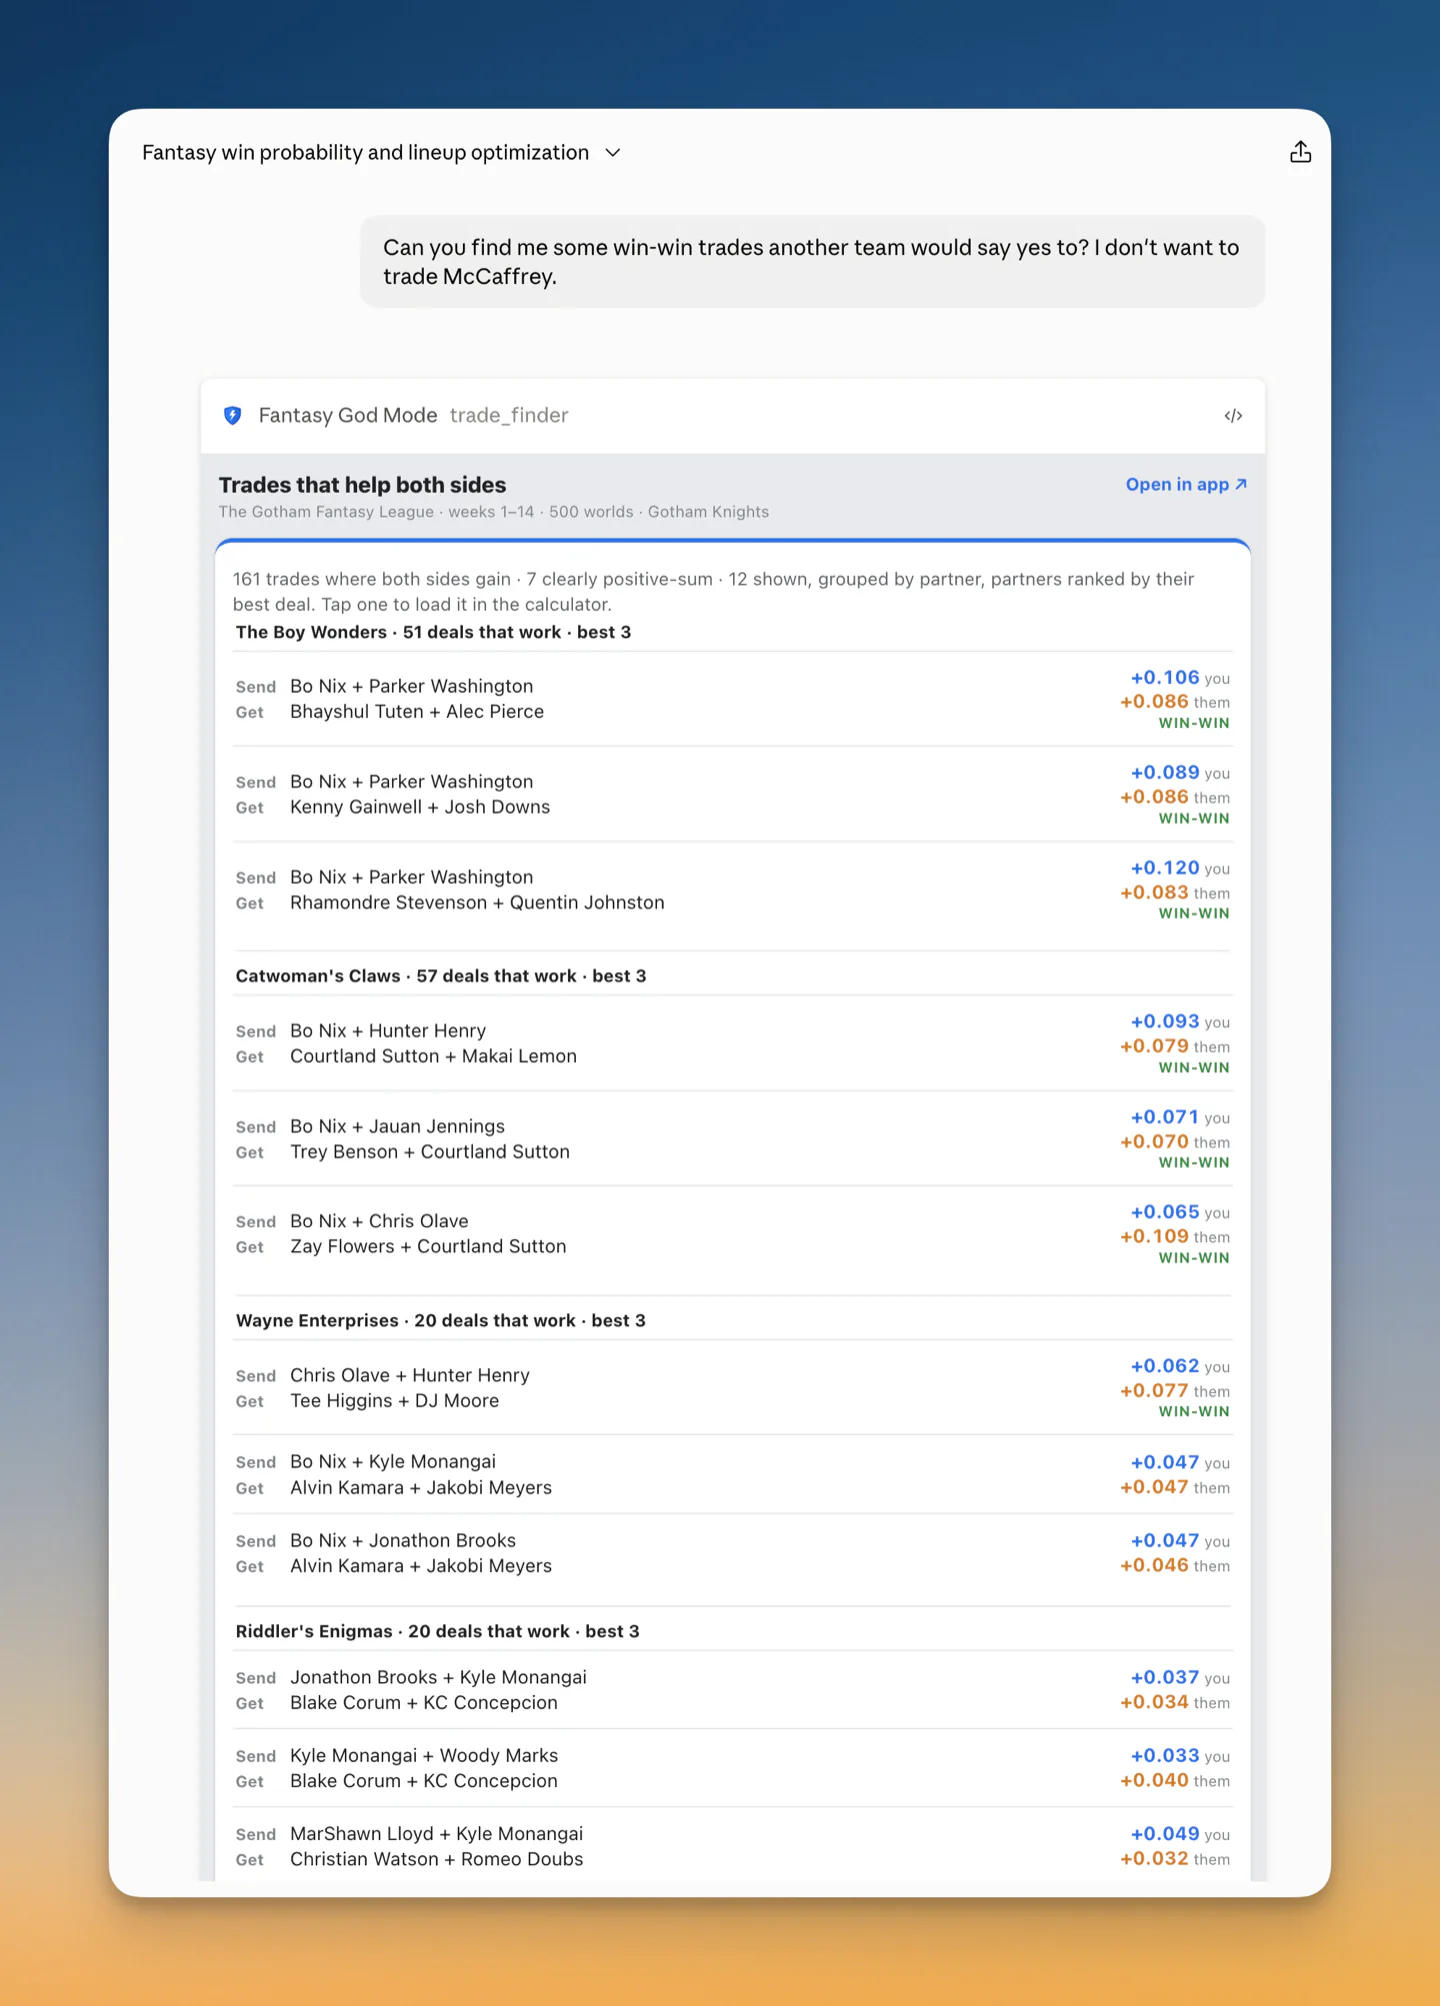1440x2006 pixels.
Task: Click The Boy Wonders partner heading
Action: [x=433, y=632]
